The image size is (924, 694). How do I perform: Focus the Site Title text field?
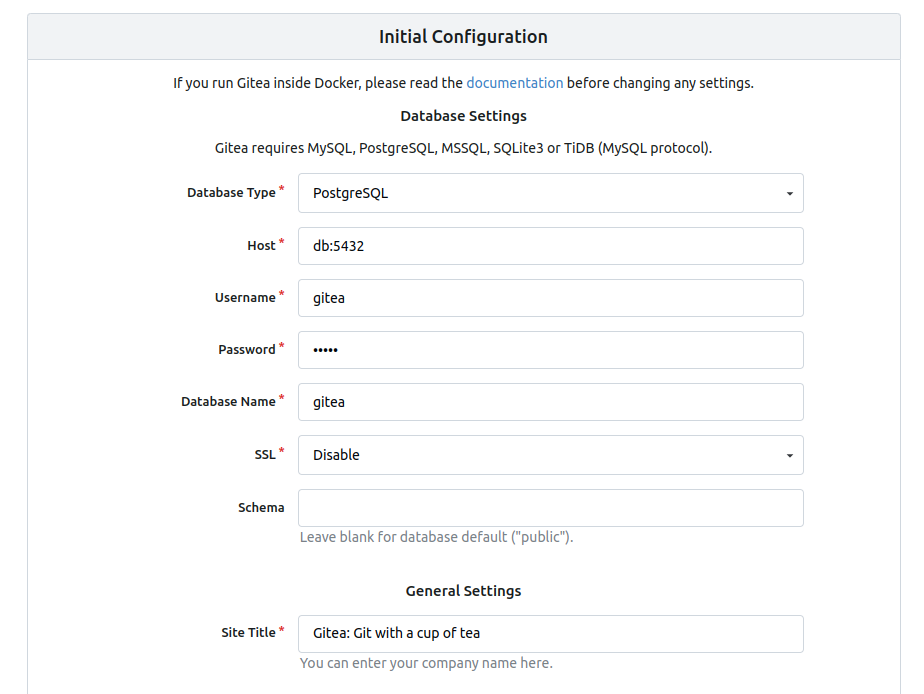(x=550, y=634)
